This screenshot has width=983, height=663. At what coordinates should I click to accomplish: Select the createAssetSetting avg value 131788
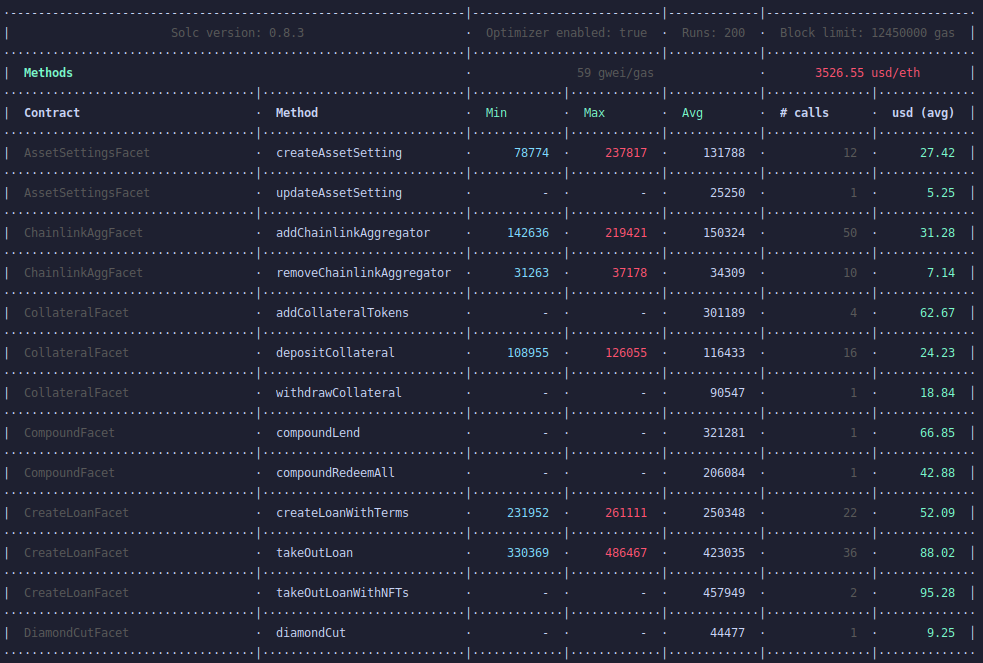coord(724,153)
